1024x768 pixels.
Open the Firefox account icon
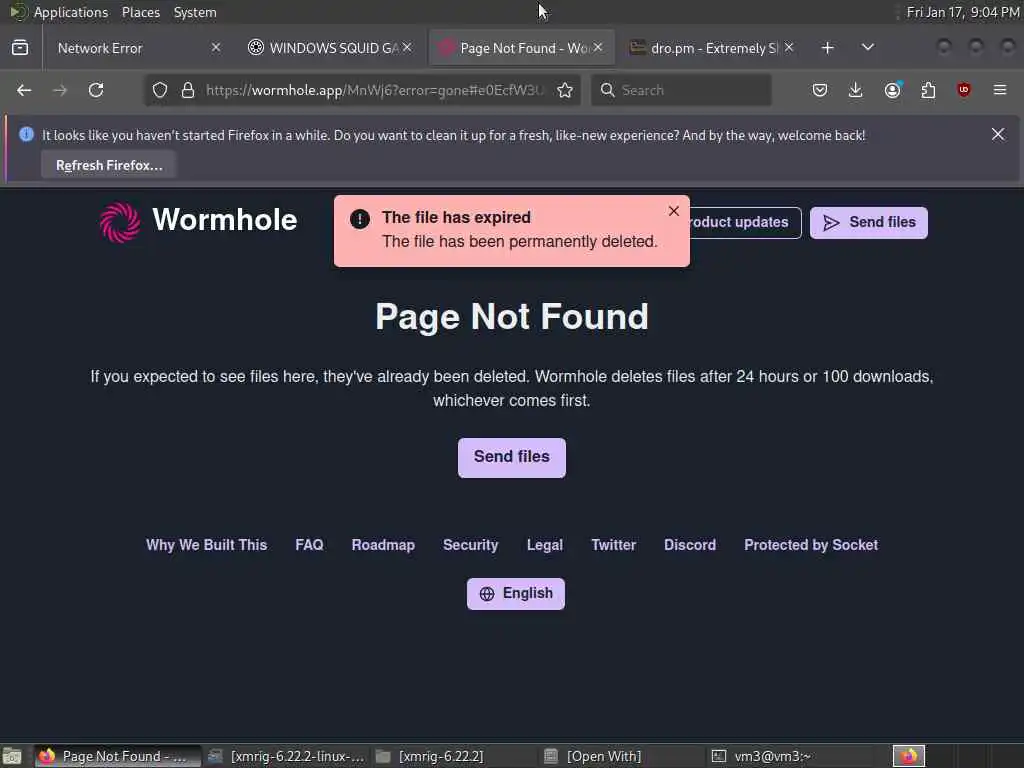(892, 90)
